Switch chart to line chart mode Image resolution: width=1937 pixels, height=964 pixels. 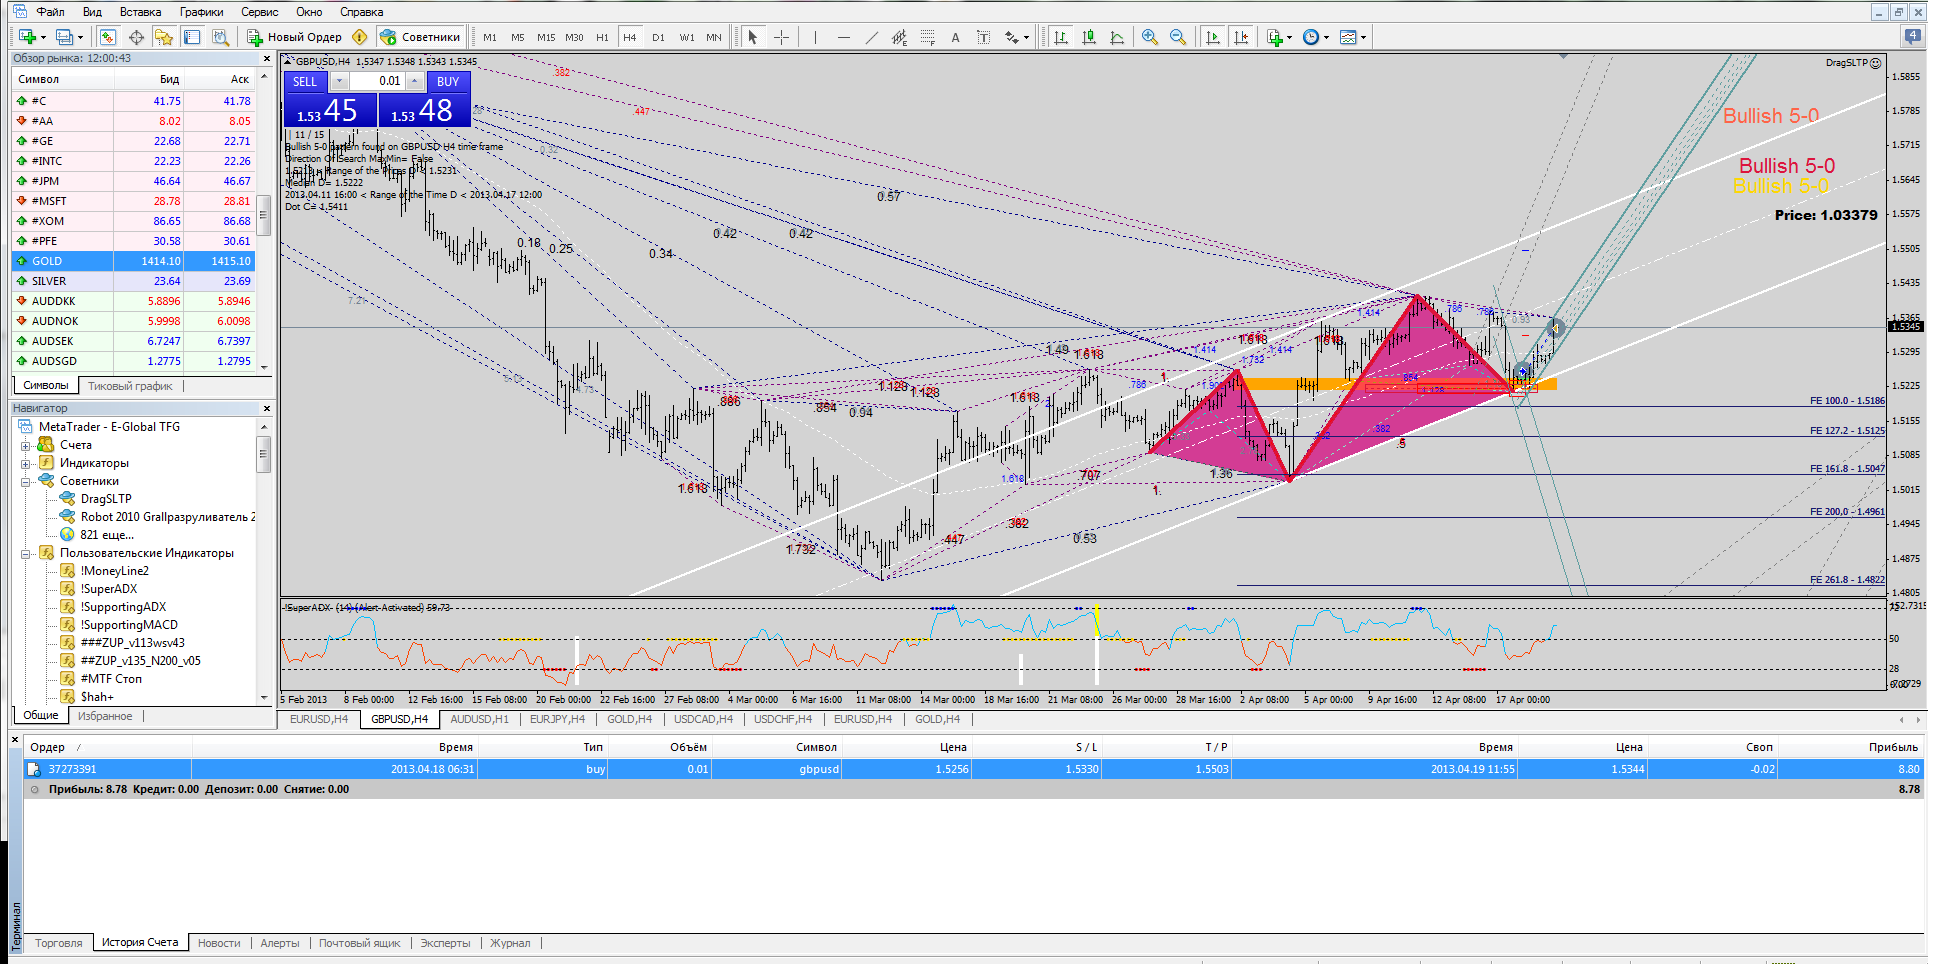pyautogui.click(x=1117, y=37)
